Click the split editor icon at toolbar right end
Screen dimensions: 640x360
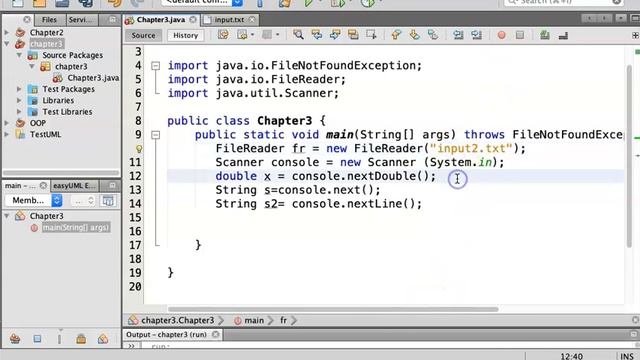point(635,36)
